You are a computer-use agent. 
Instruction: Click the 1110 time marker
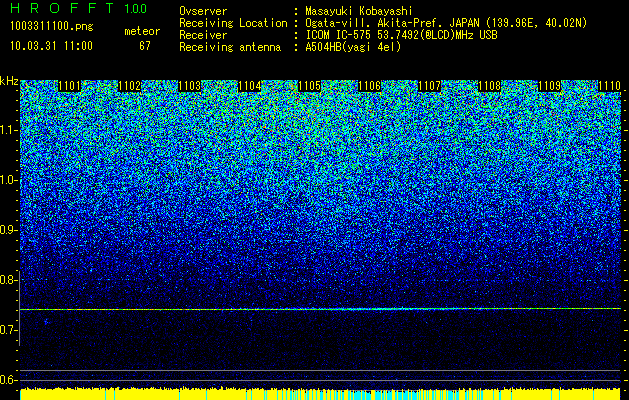coord(609,86)
